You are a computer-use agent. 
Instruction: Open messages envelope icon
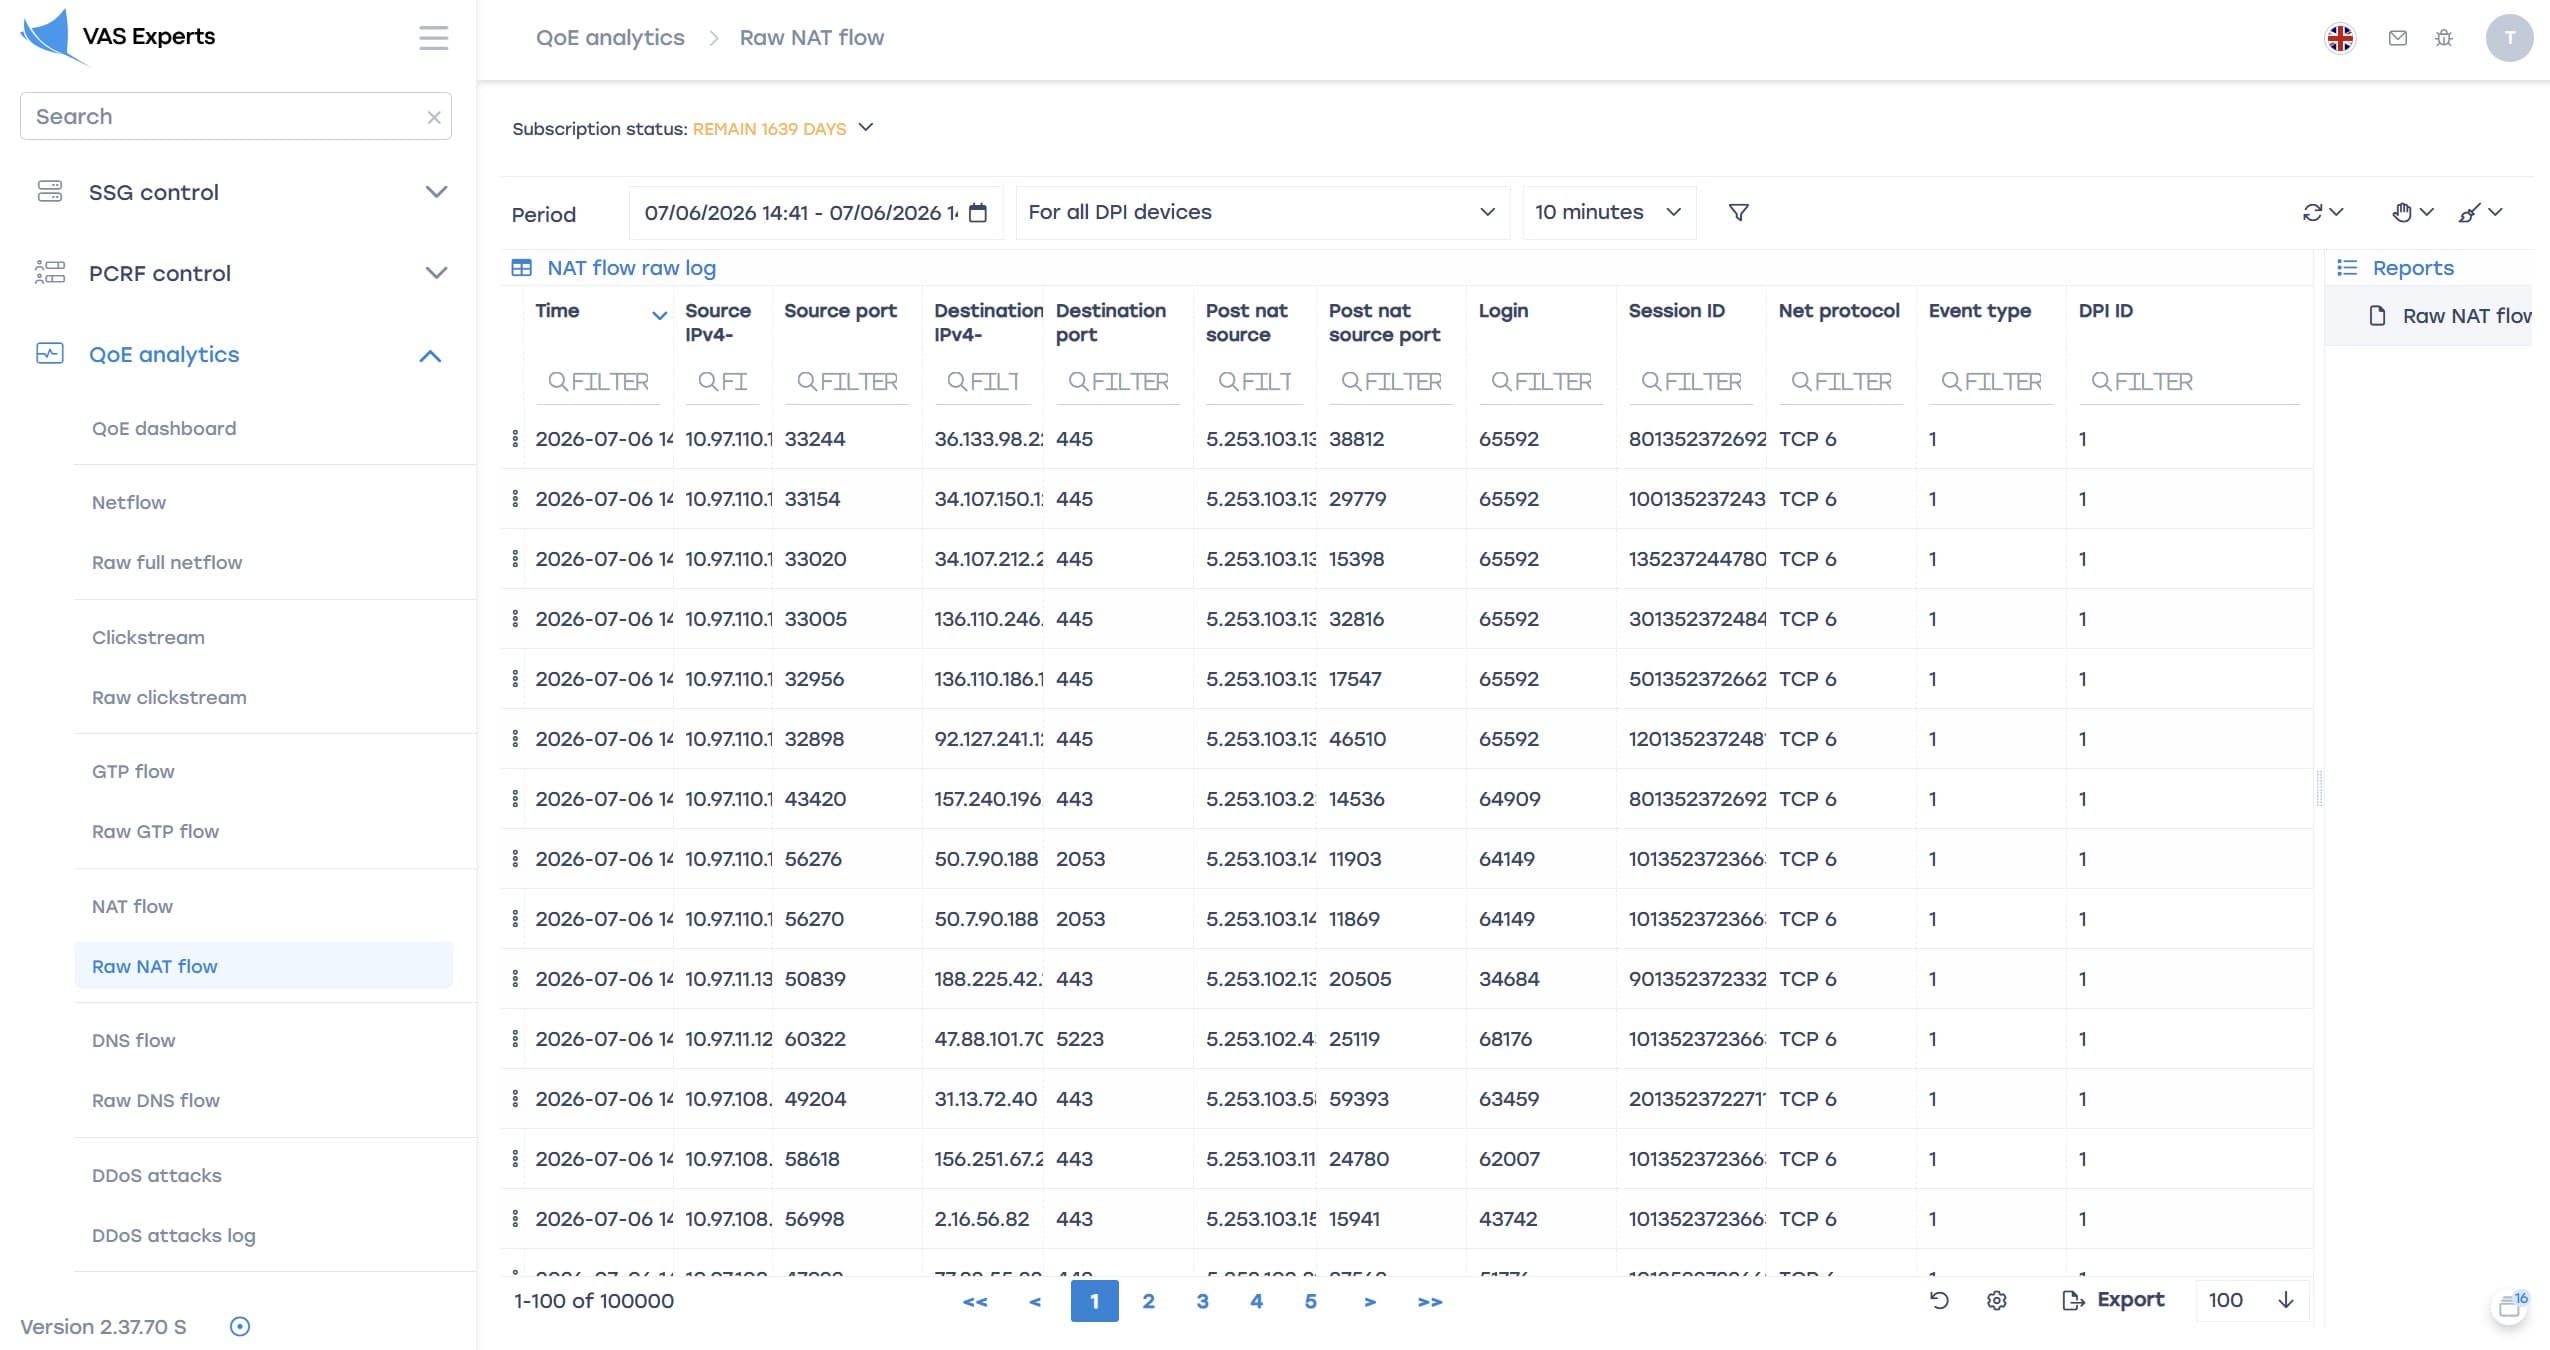(x=2397, y=38)
